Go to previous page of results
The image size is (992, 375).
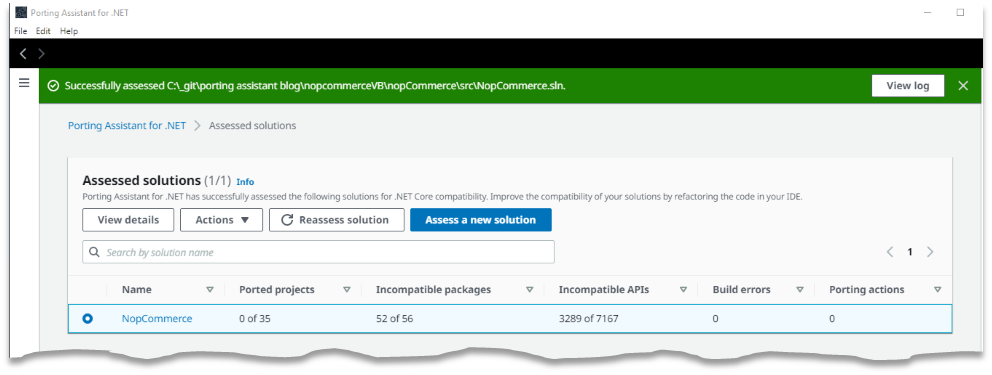tap(890, 252)
